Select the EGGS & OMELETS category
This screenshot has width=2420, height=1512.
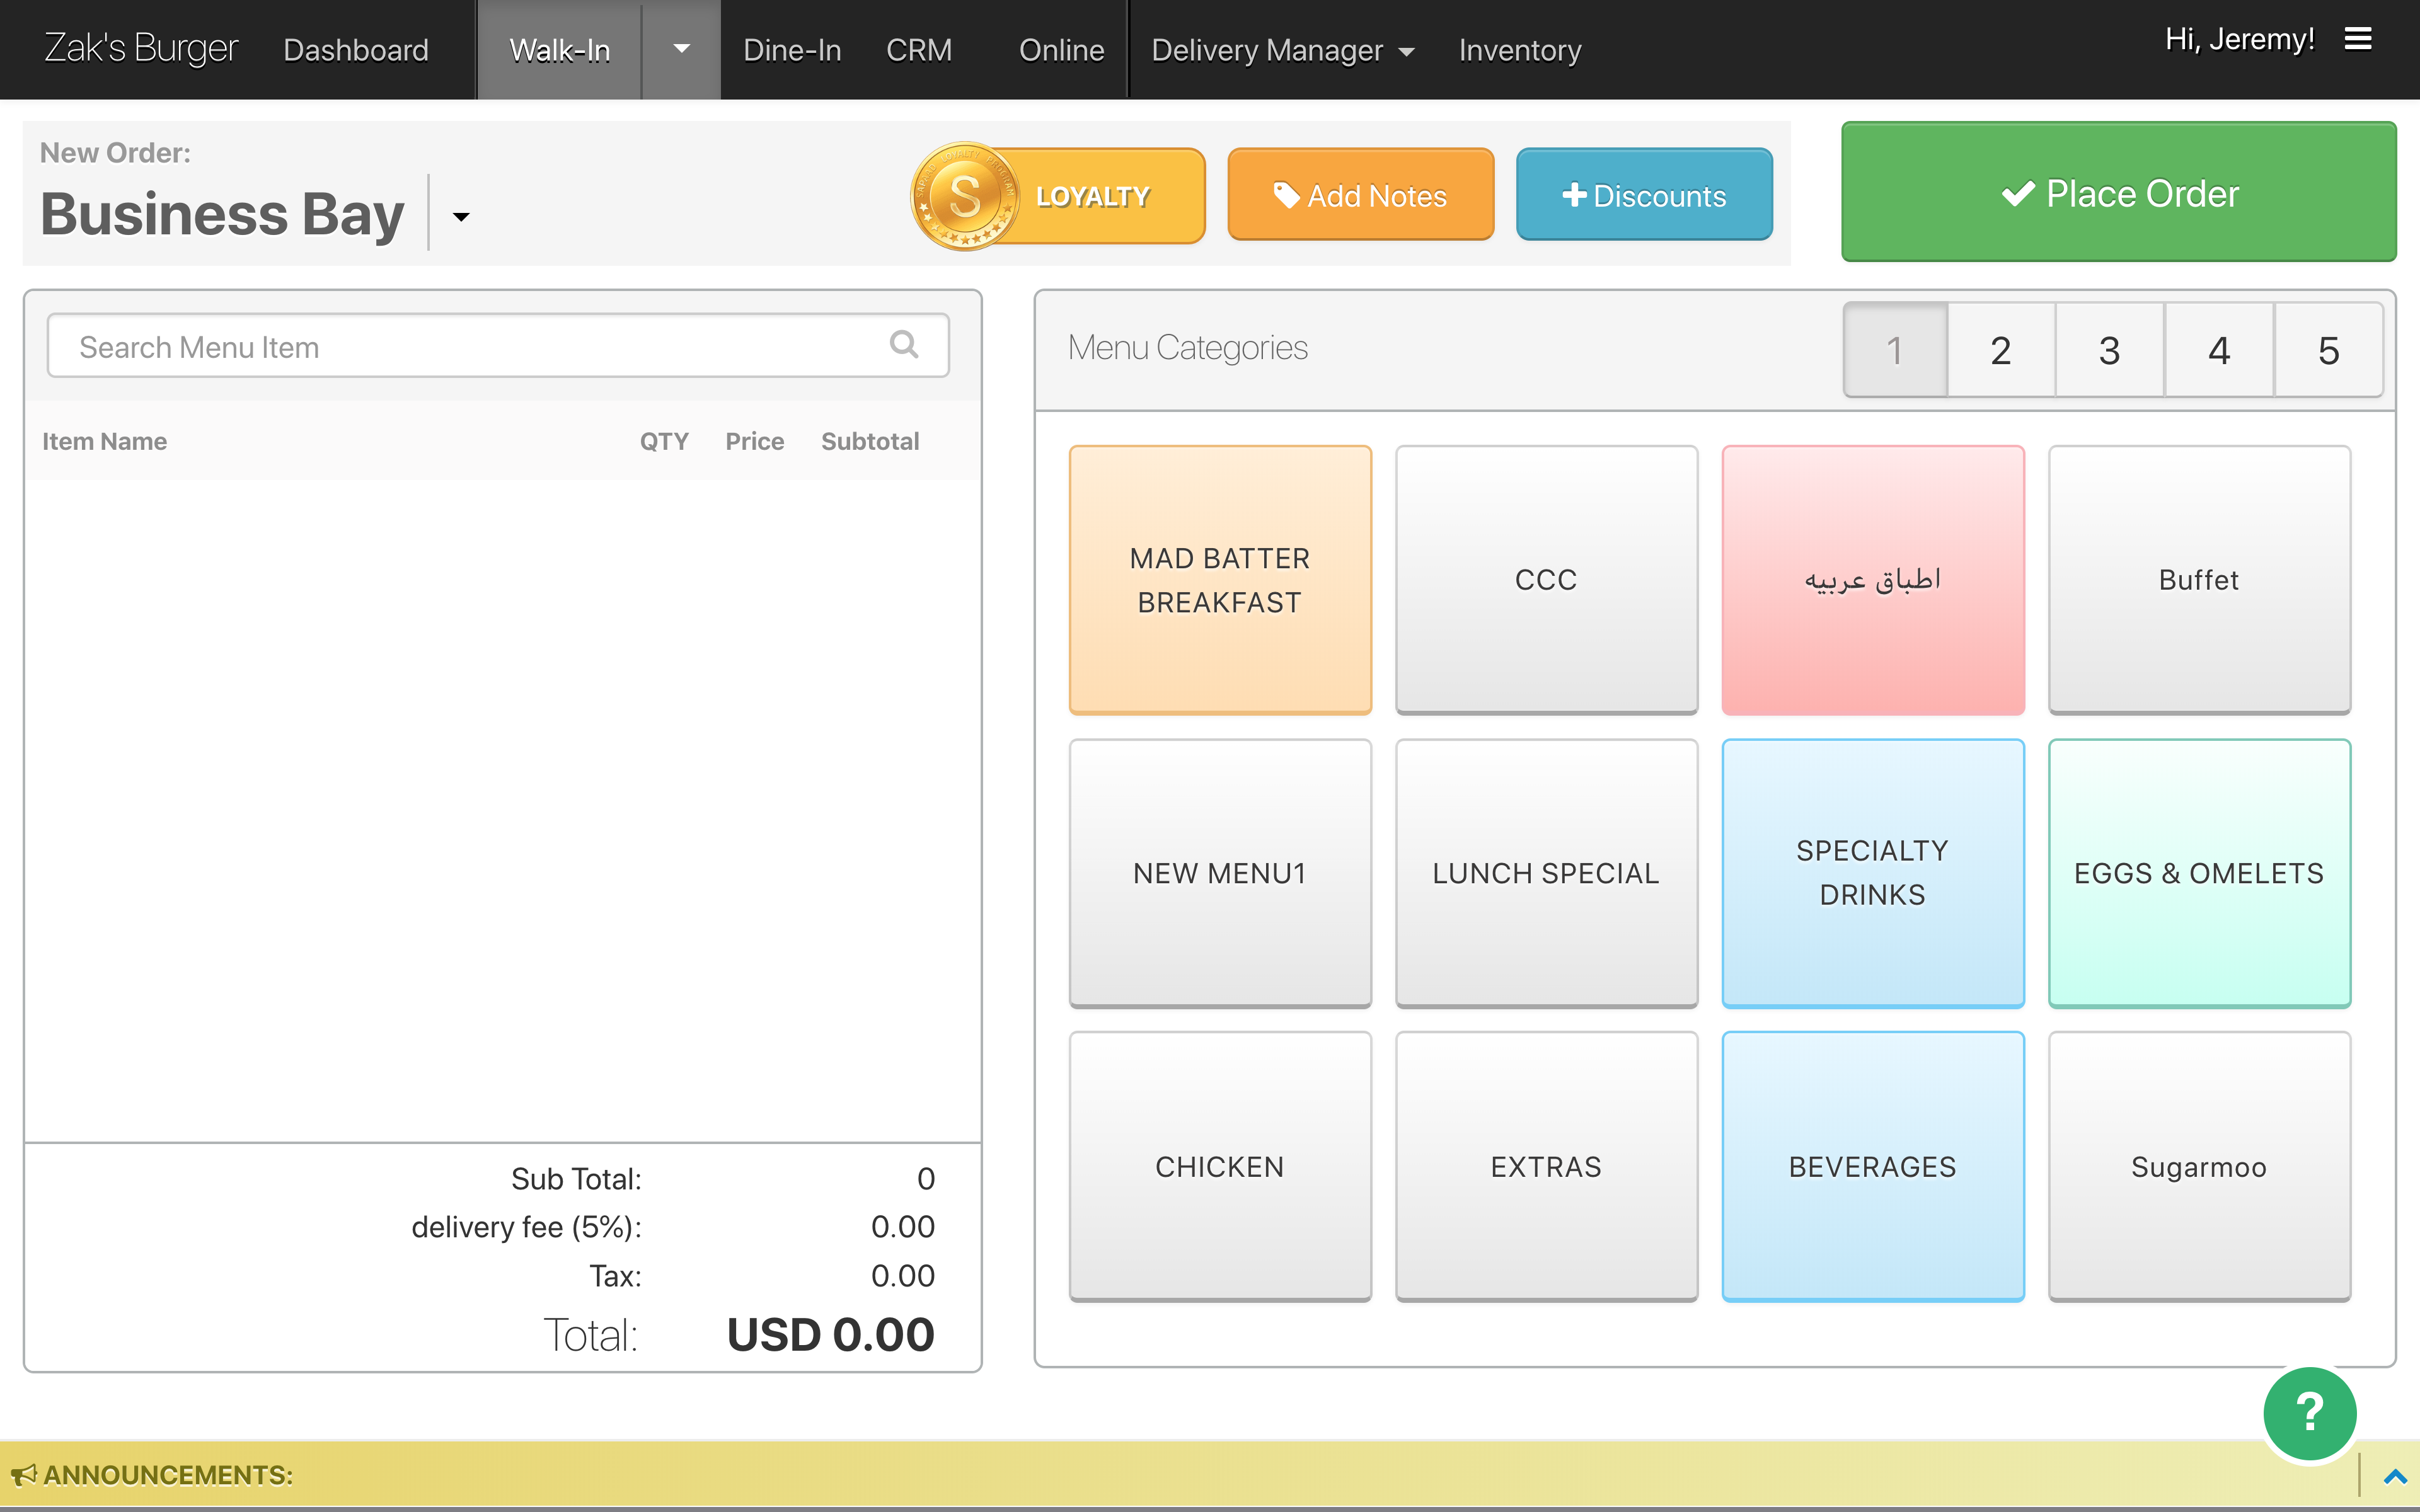[2199, 872]
